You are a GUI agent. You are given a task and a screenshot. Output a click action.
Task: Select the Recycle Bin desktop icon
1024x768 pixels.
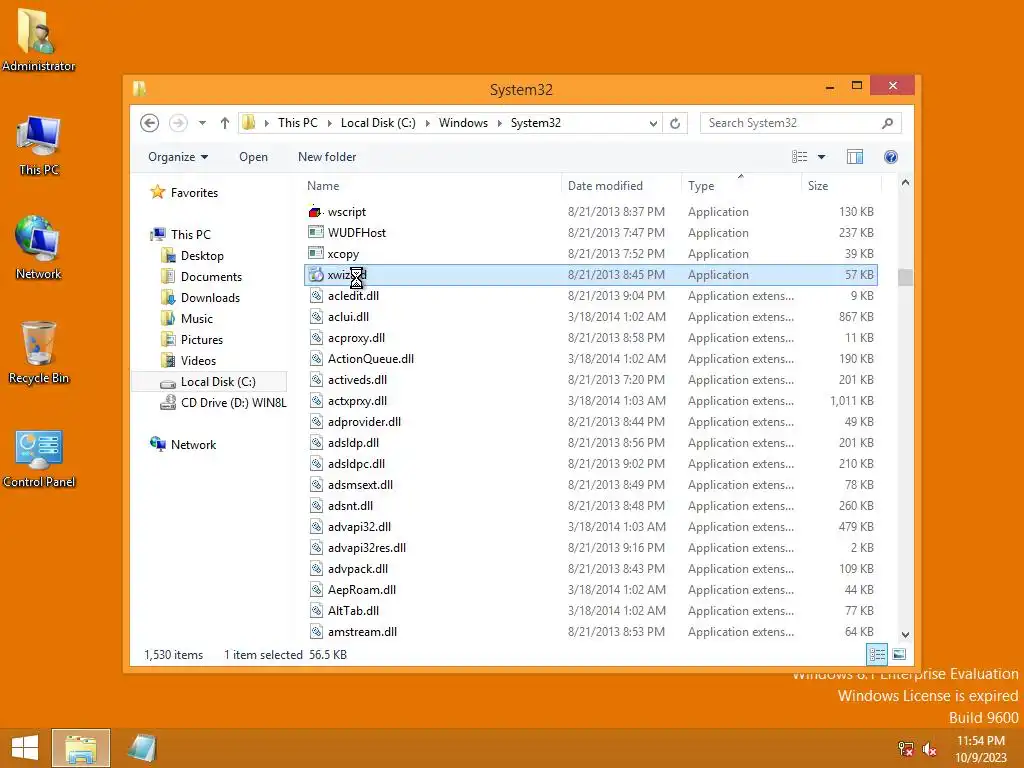(x=38, y=353)
